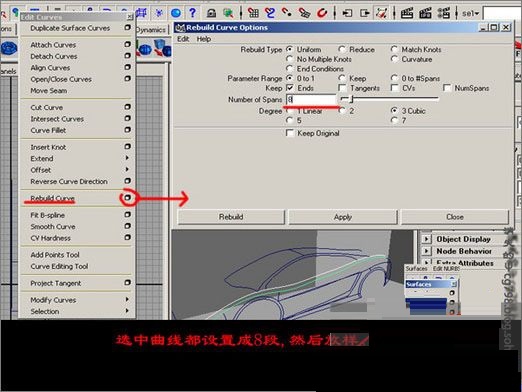This screenshot has height=392, width=522.
Task: Click the first render clapperboard icon
Action: tap(407, 13)
